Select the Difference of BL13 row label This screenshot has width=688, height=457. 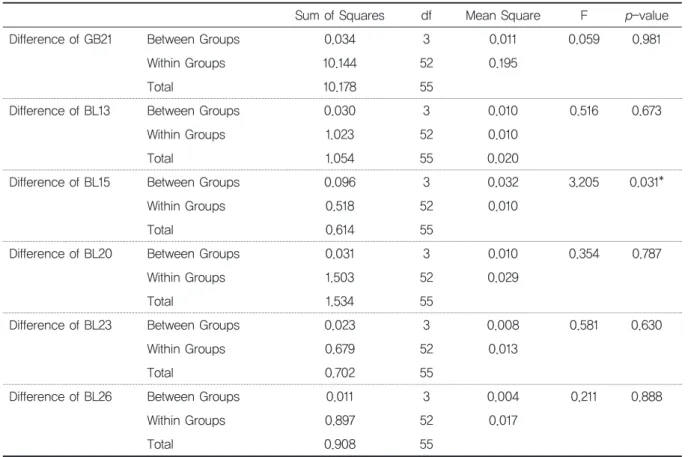tap(60, 111)
